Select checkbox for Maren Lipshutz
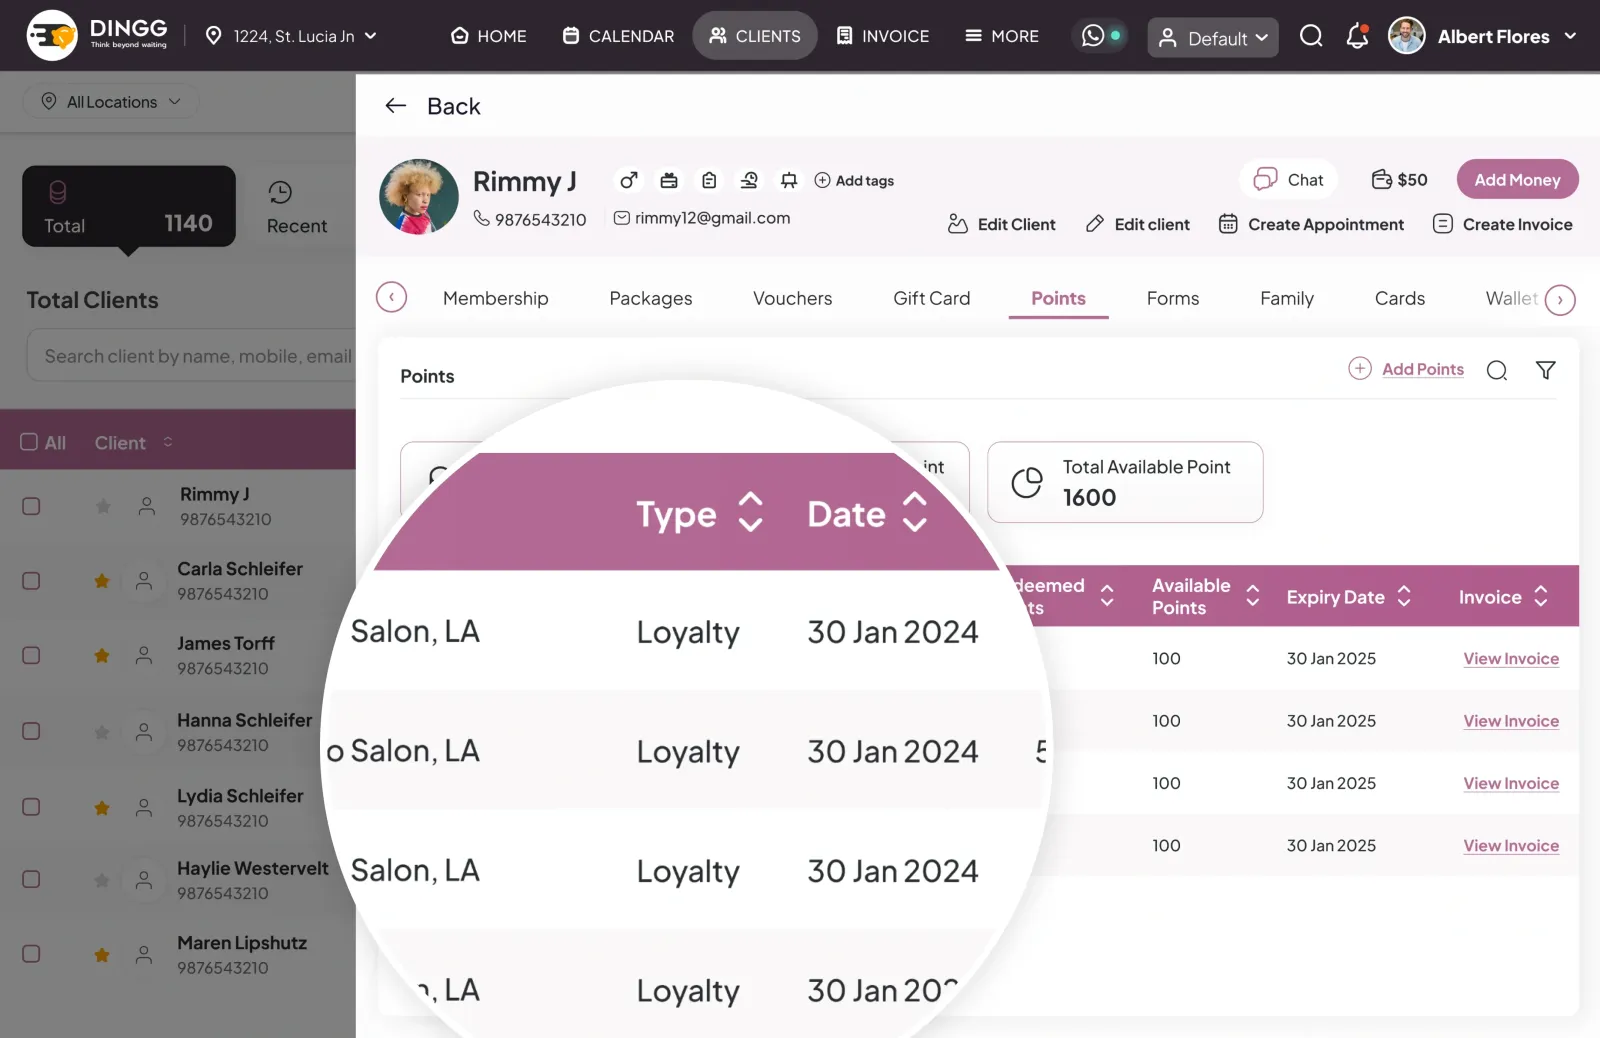The width and height of the screenshot is (1600, 1038). [x=31, y=954]
